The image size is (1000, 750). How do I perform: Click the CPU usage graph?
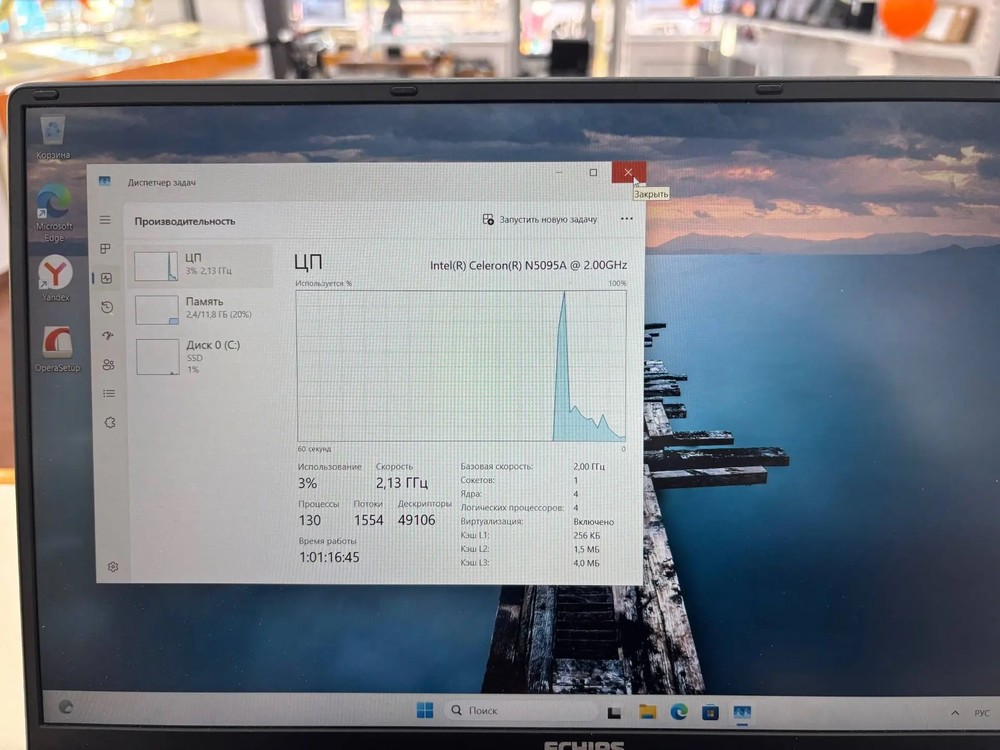click(461, 365)
